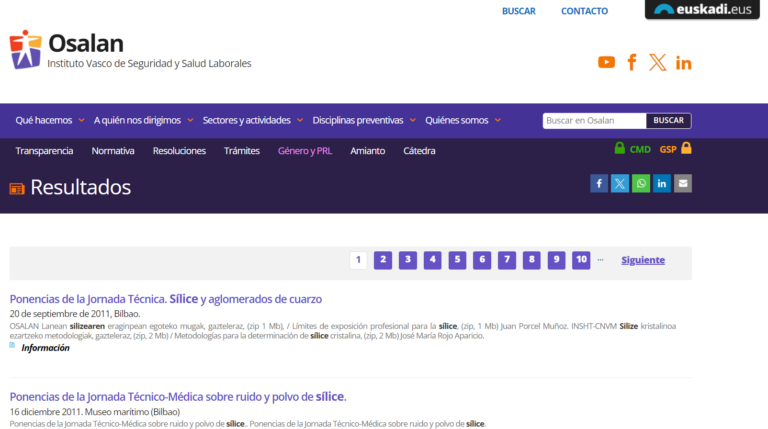Screen dimensions: 768x429
Task: Open the Género y PRL menu item
Action: click(x=305, y=151)
